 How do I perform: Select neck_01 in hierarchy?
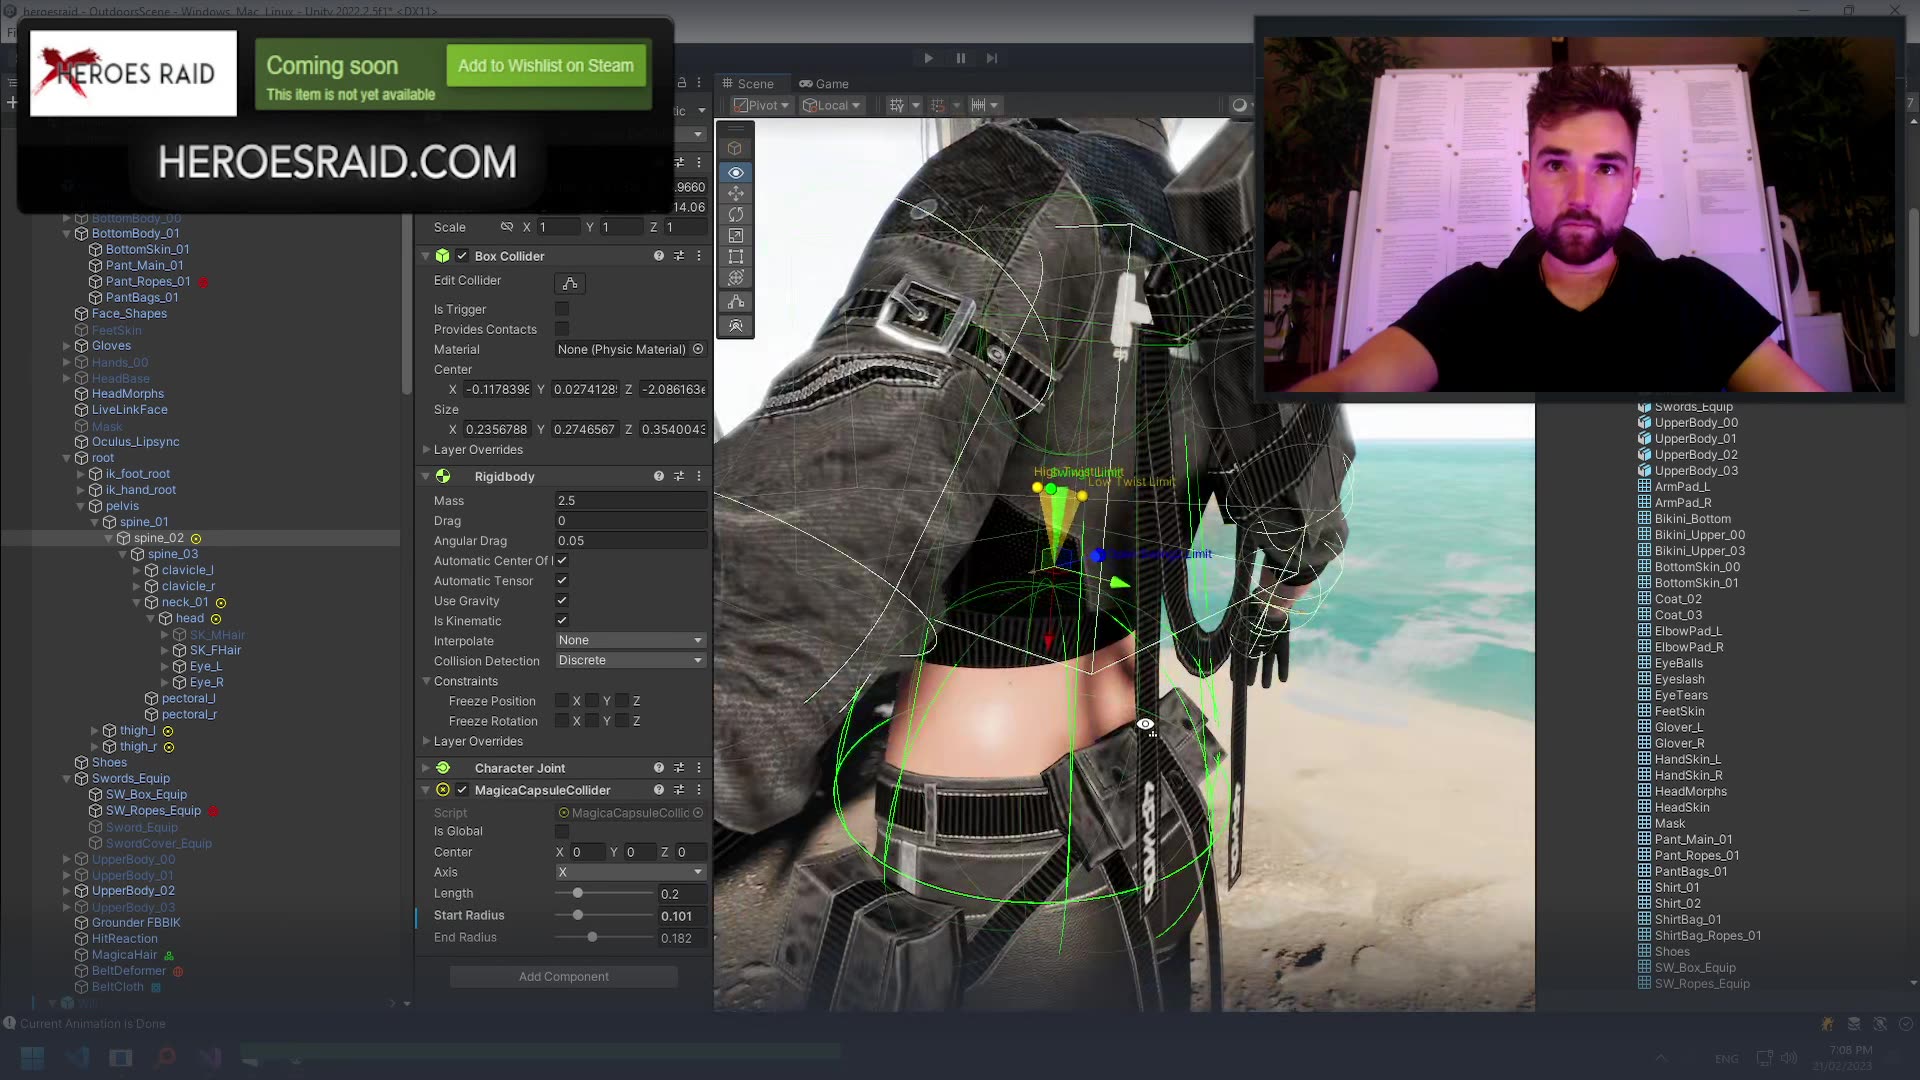[x=185, y=602]
